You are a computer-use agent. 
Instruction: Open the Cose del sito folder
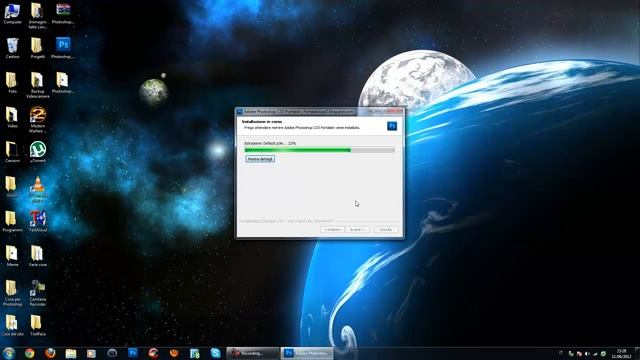[x=12, y=325]
